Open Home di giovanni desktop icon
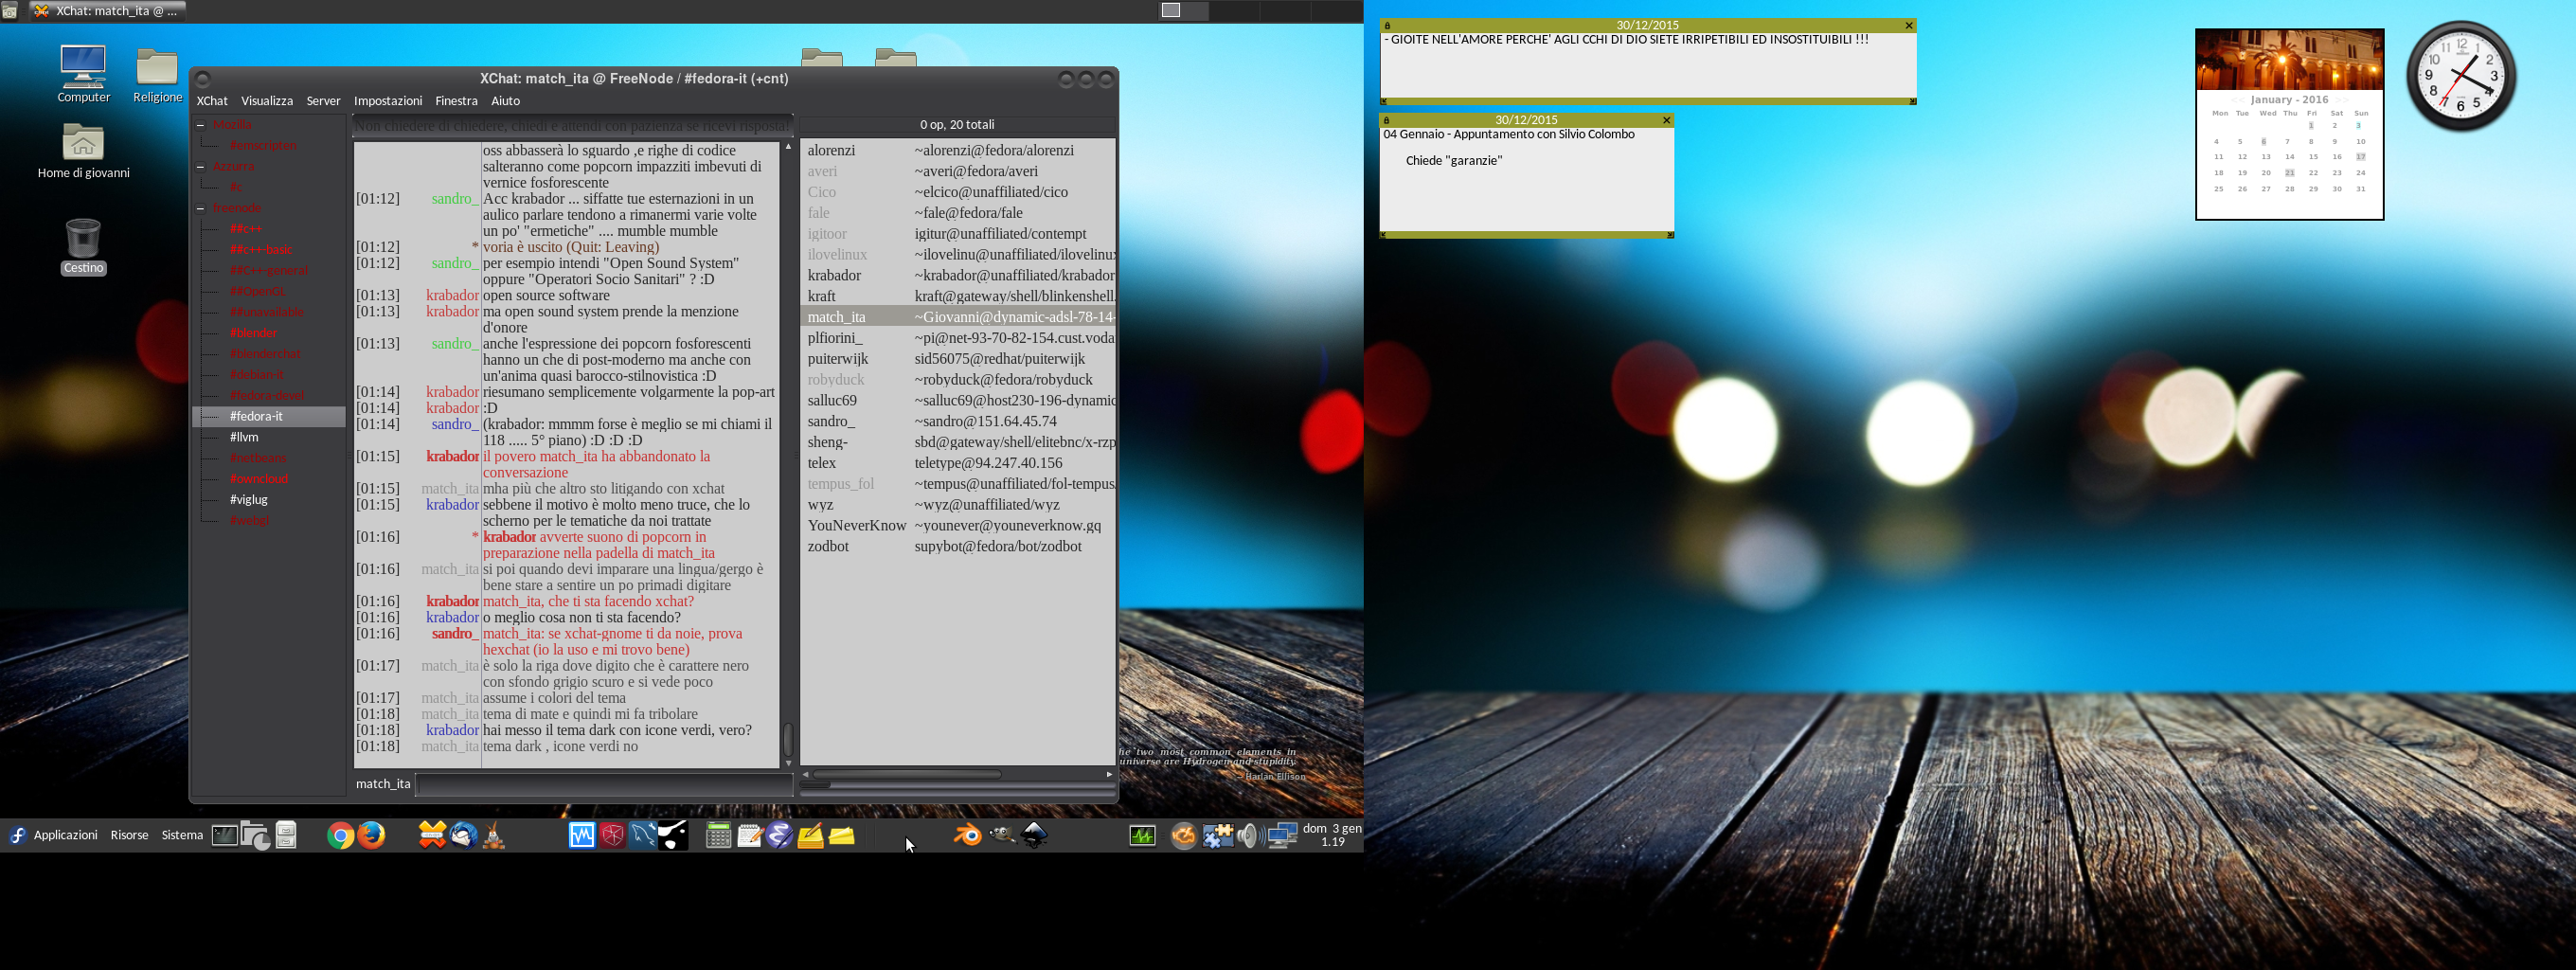2576x970 pixels. click(x=83, y=152)
